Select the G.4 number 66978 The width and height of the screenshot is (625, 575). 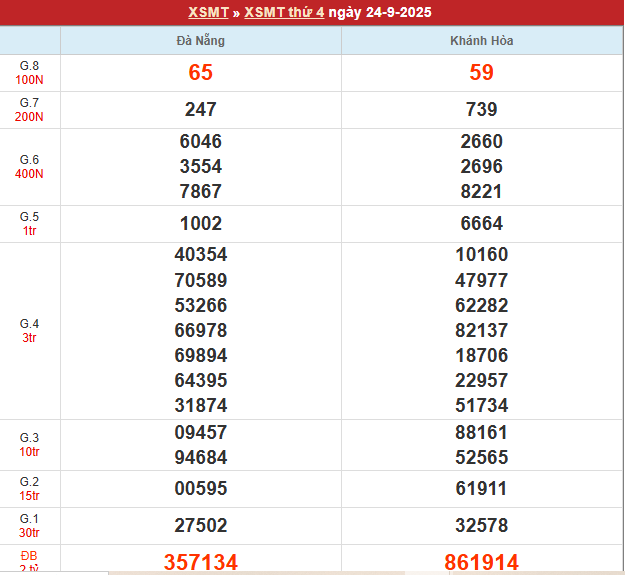[200, 331]
